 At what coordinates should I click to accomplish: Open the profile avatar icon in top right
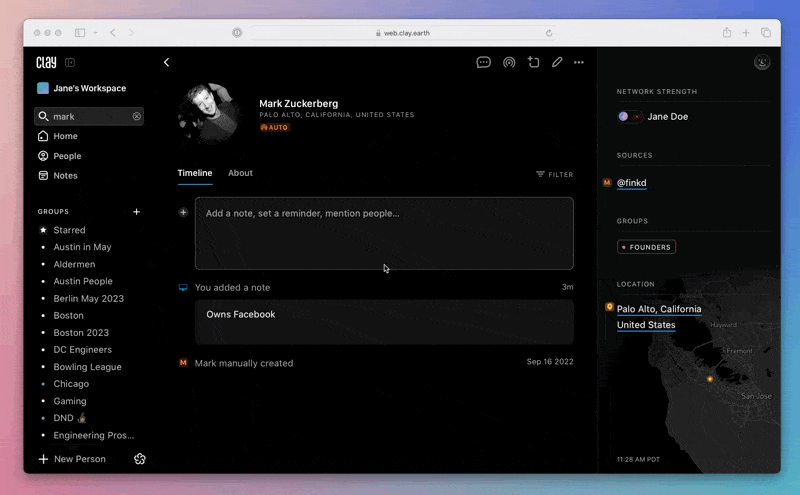pos(762,62)
